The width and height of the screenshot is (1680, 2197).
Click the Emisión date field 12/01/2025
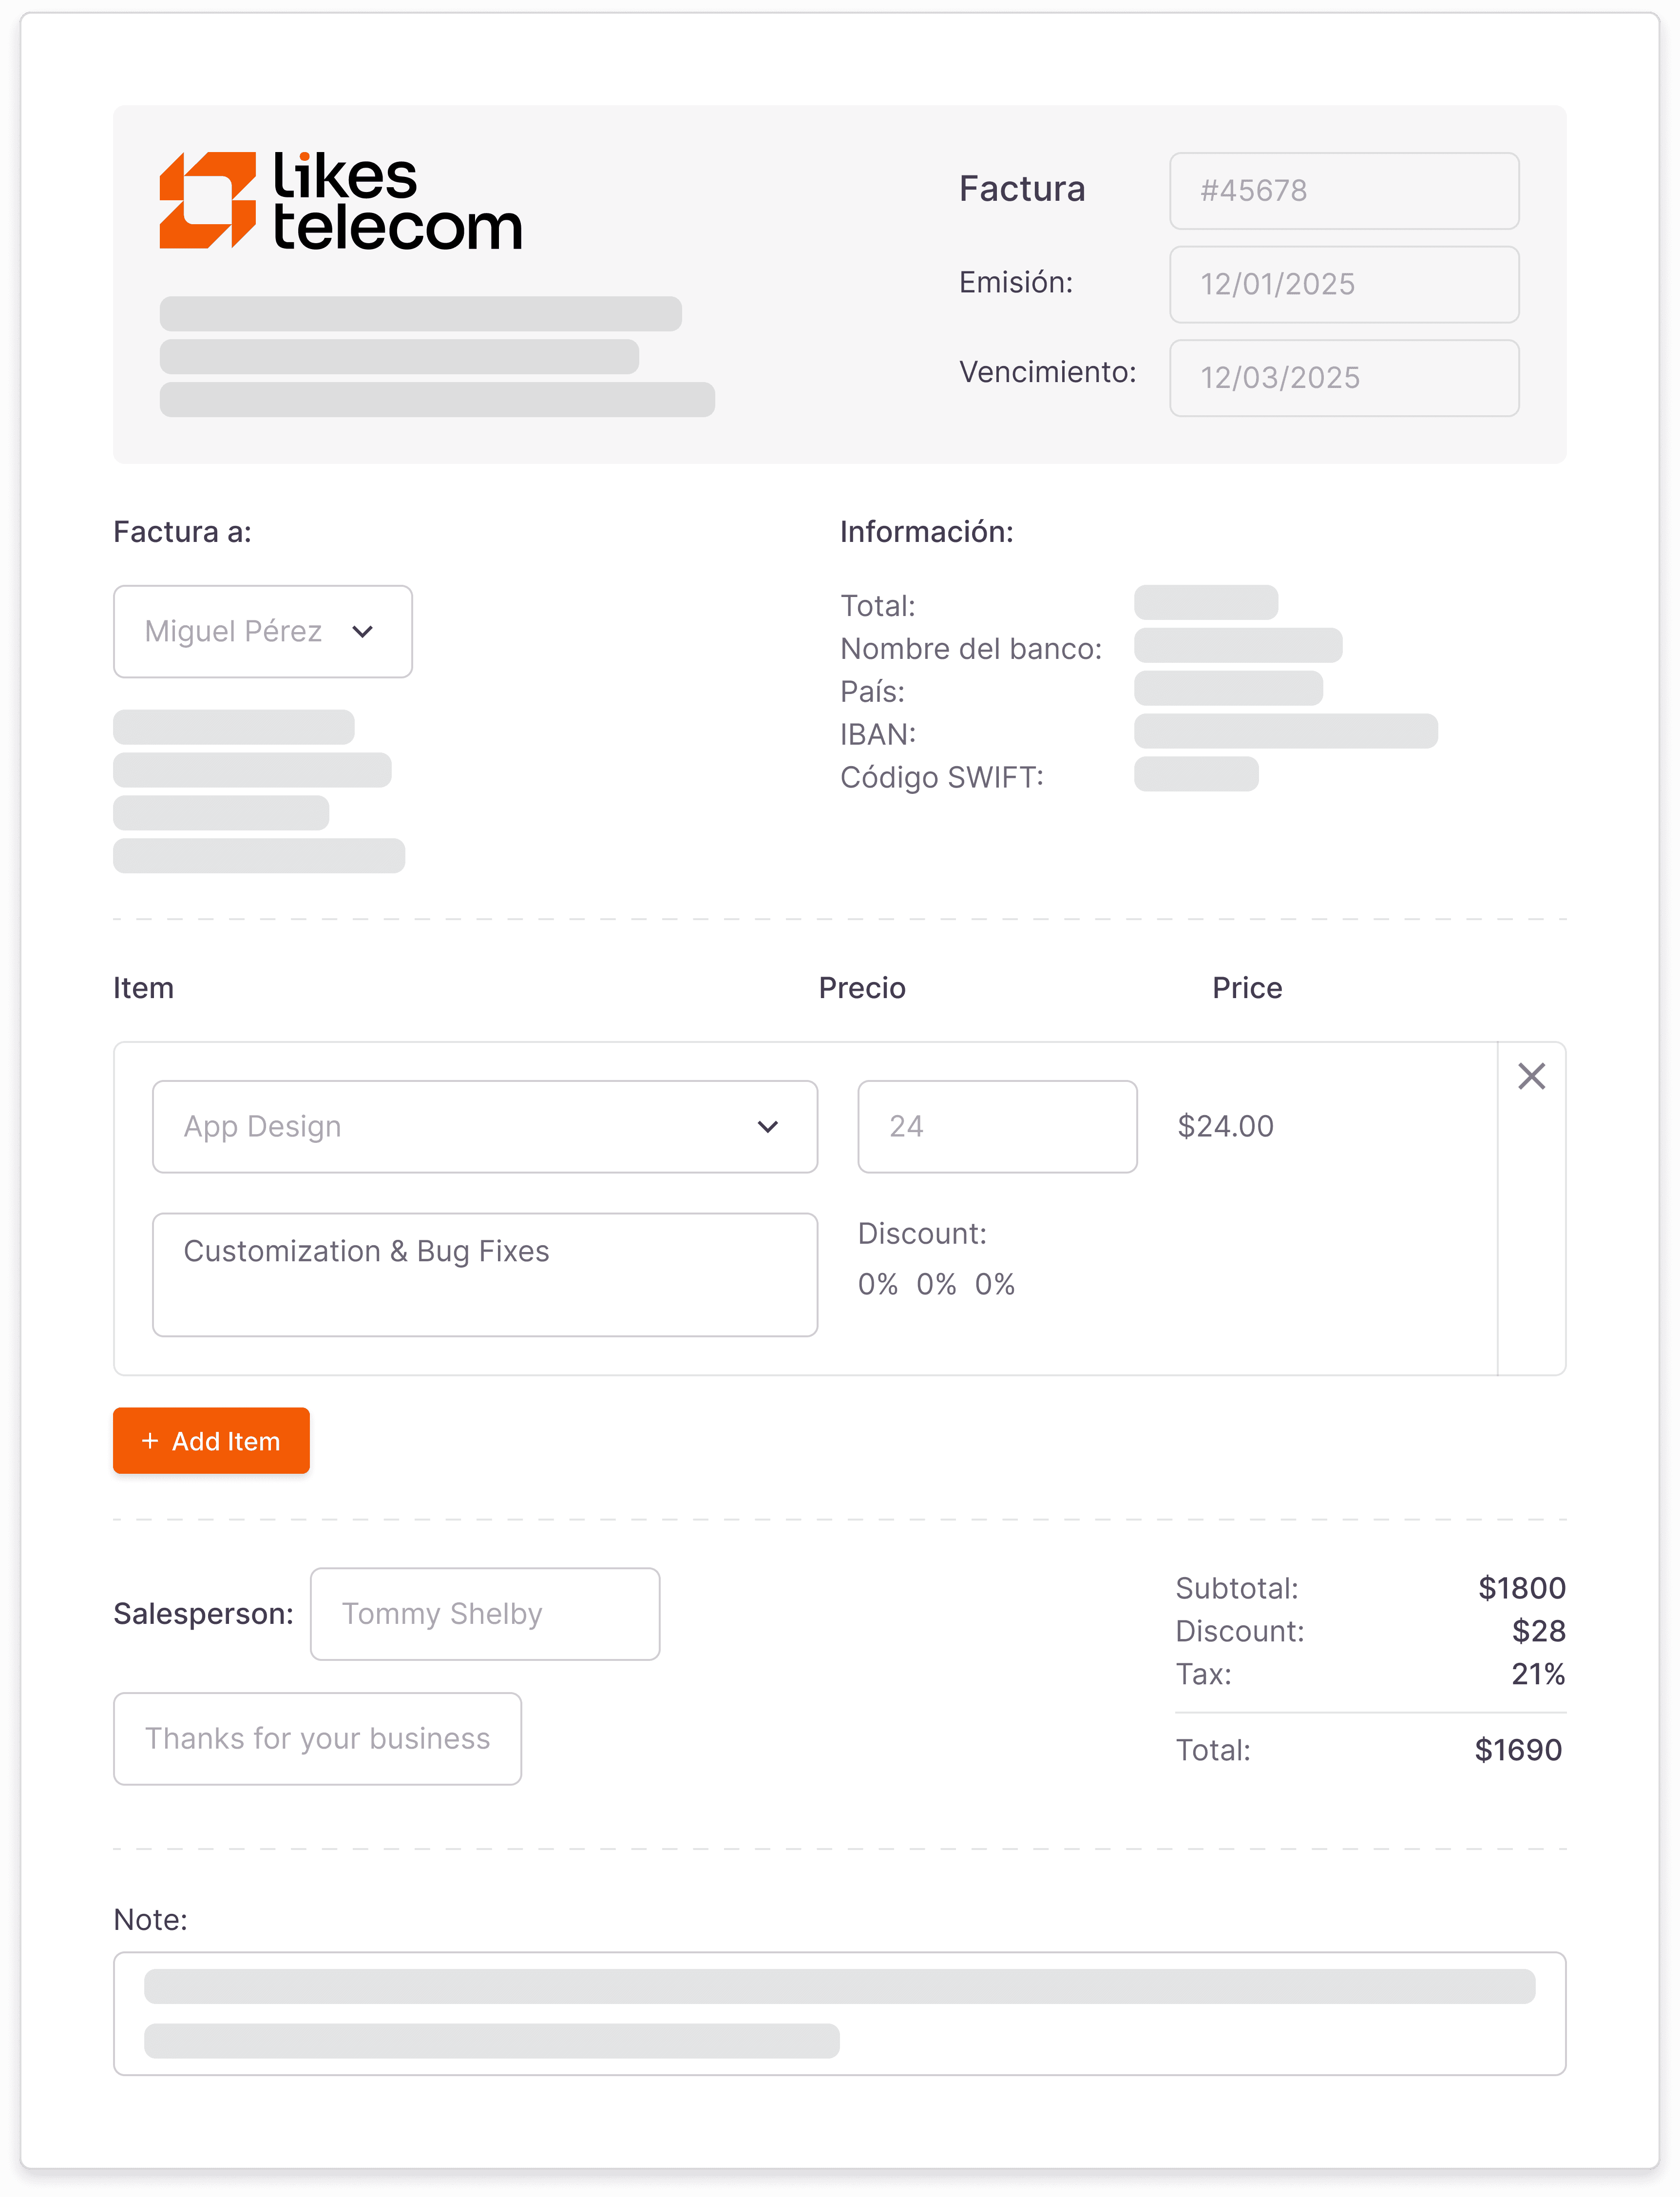[x=1344, y=284]
